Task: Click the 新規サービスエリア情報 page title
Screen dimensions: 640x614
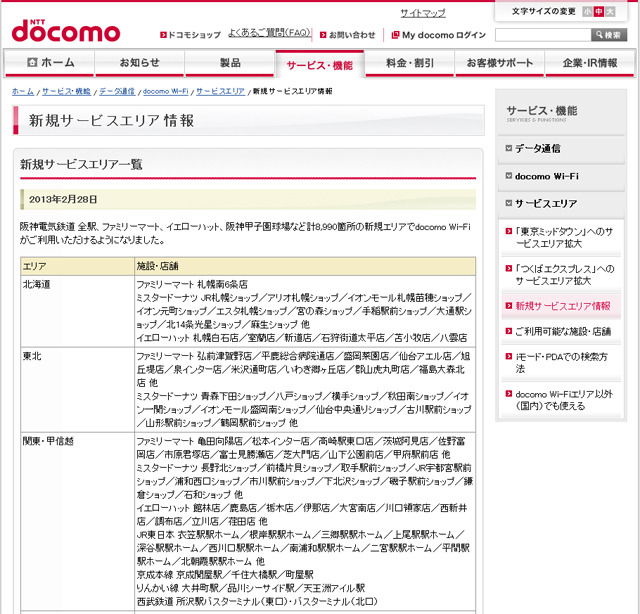Action: [111, 121]
